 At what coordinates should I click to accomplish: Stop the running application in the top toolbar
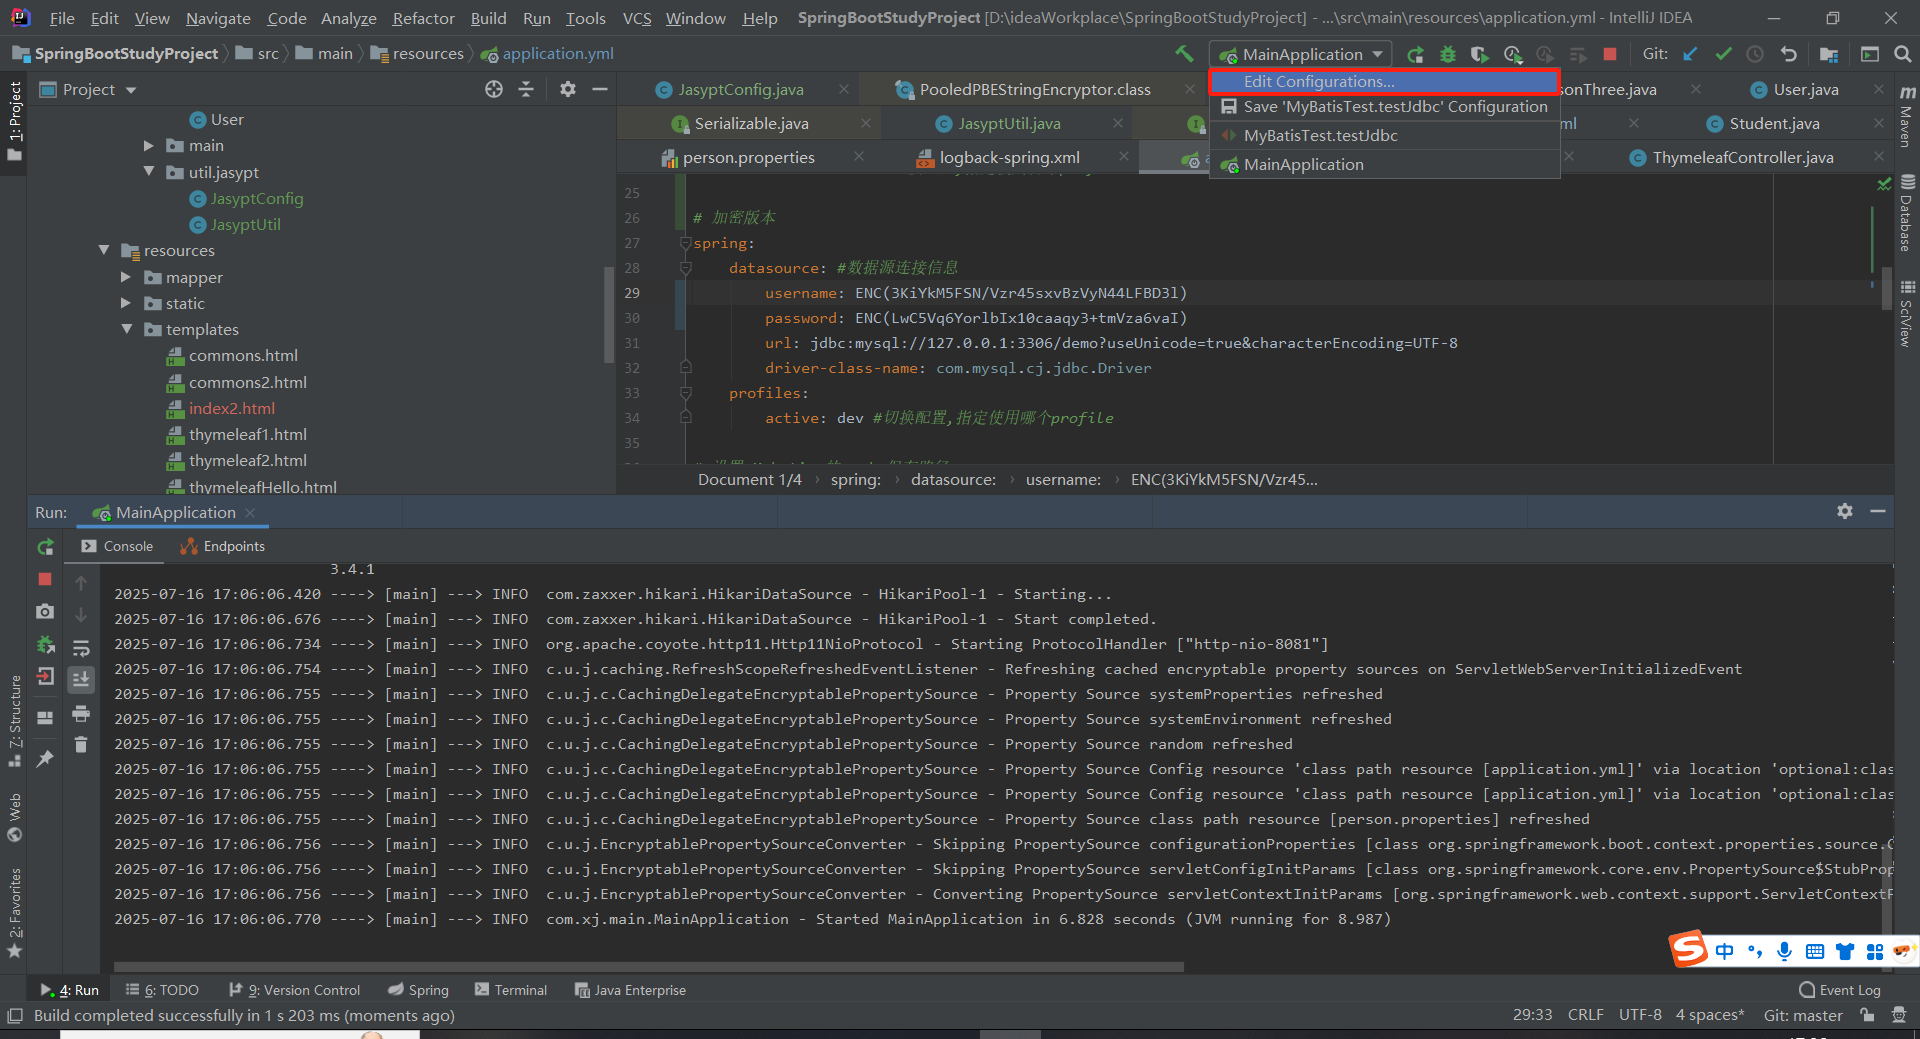coord(1610,54)
